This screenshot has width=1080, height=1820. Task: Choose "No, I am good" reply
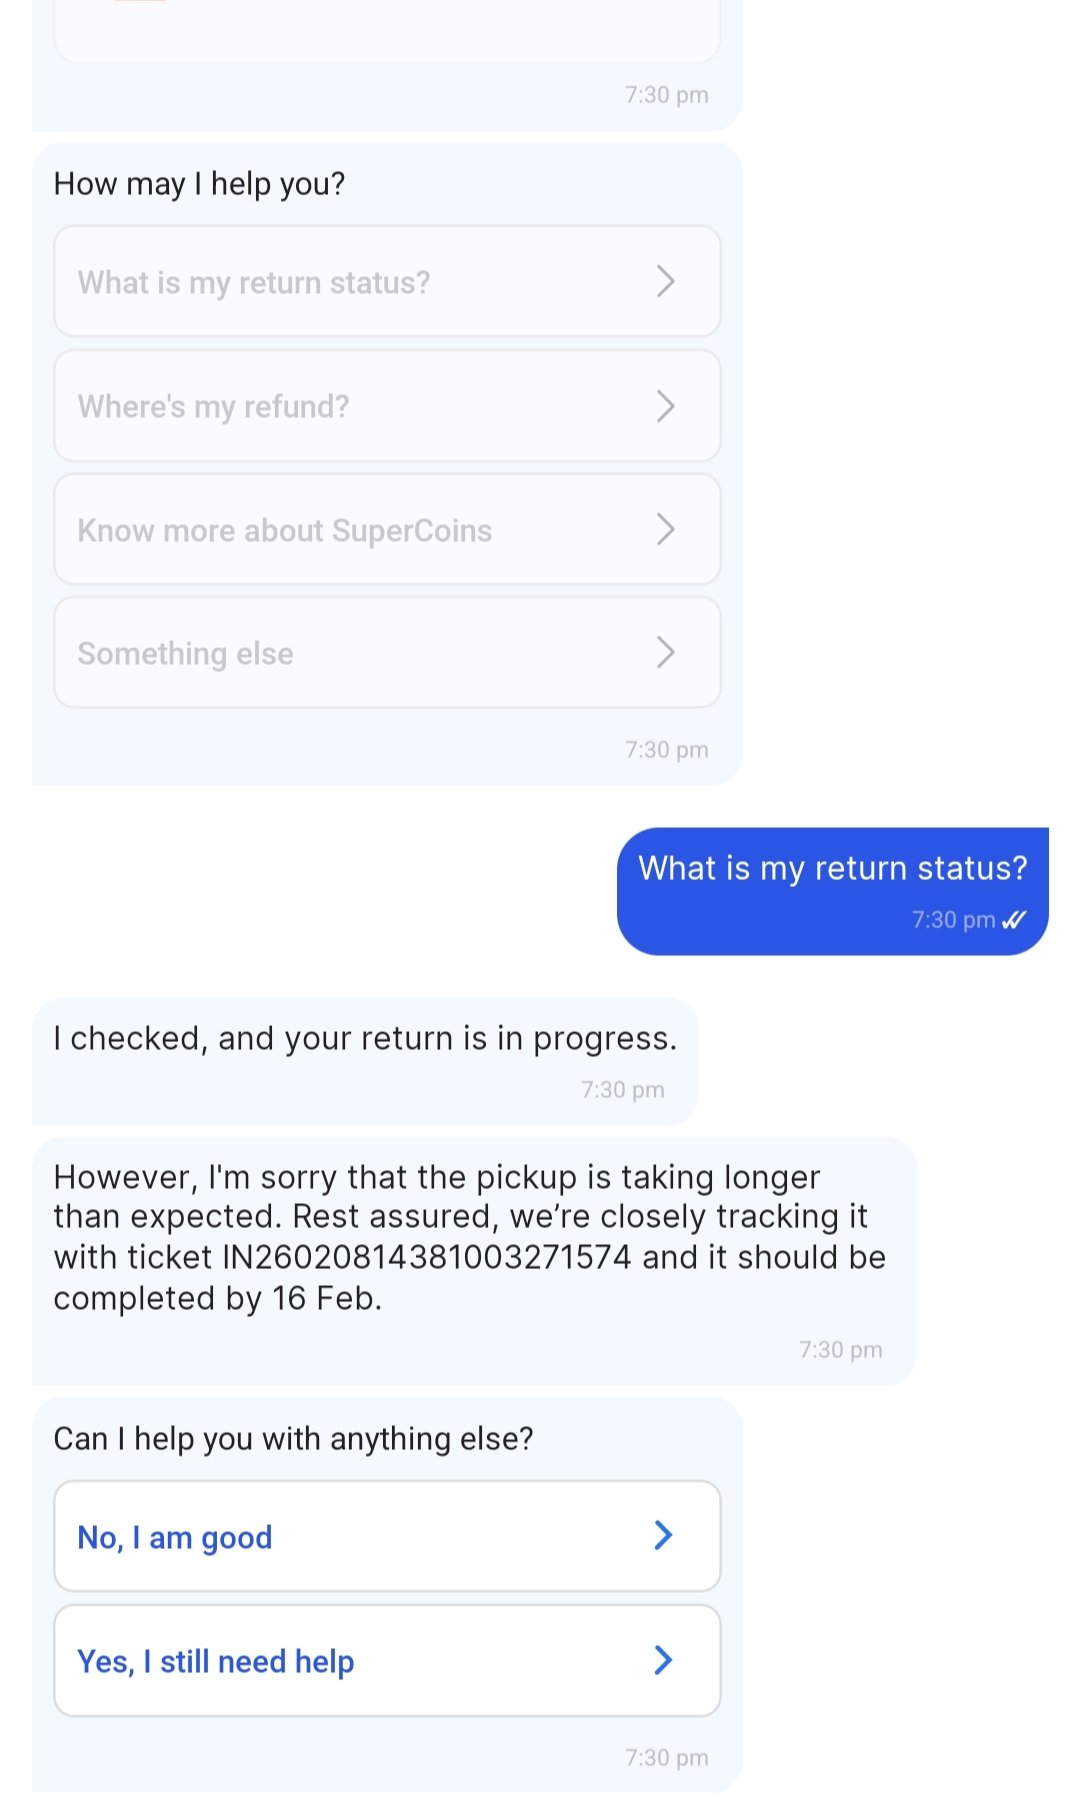tap(175, 1537)
